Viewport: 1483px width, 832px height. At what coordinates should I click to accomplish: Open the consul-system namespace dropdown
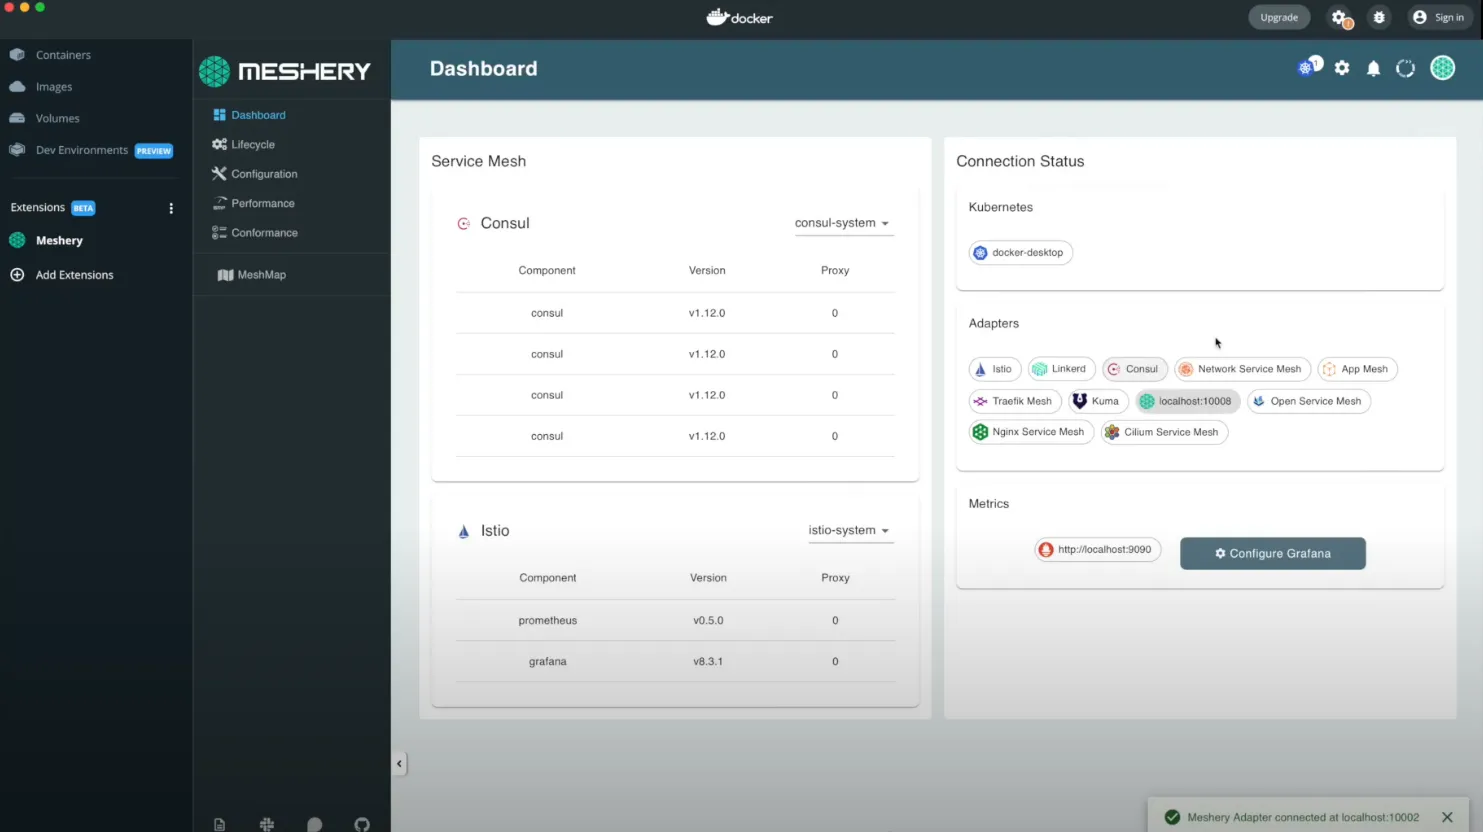[843, 223]
